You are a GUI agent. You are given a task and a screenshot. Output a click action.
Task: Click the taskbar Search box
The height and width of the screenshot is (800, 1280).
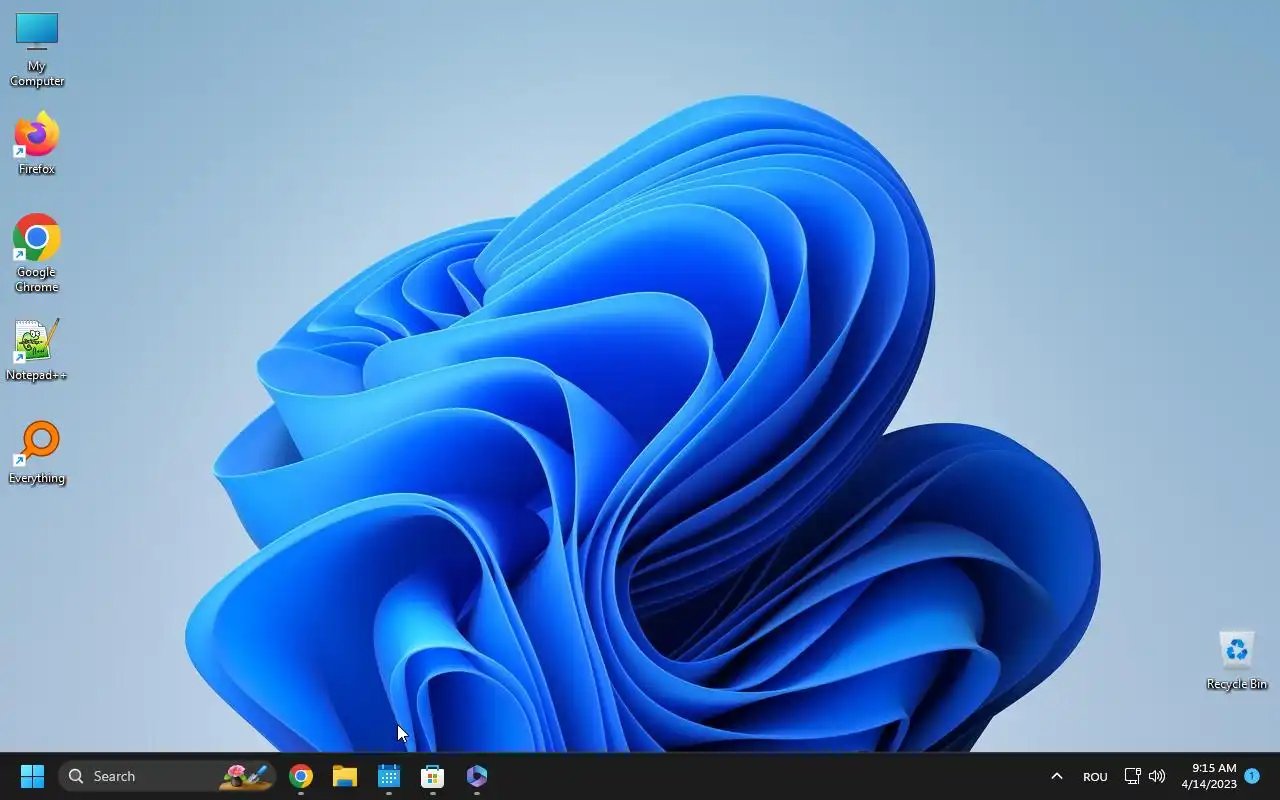pyautogui.click(x=167, y=776)
